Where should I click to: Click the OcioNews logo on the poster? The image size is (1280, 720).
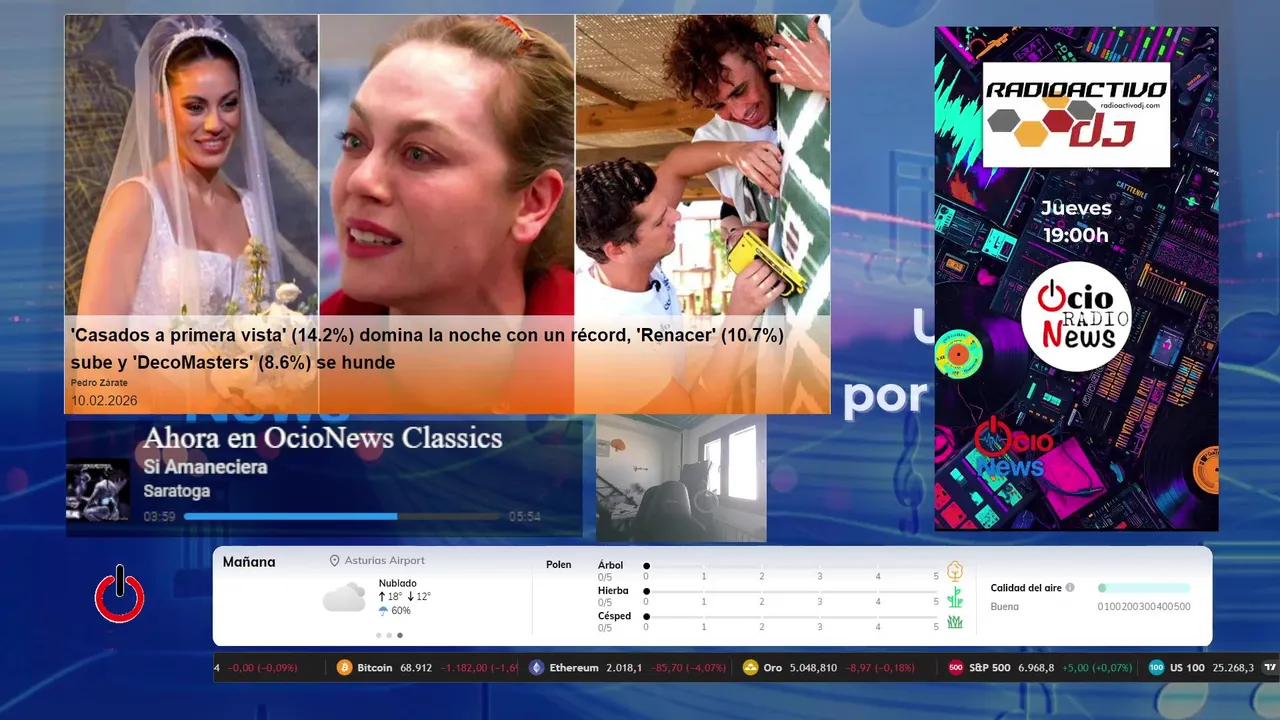point(1012,449)
